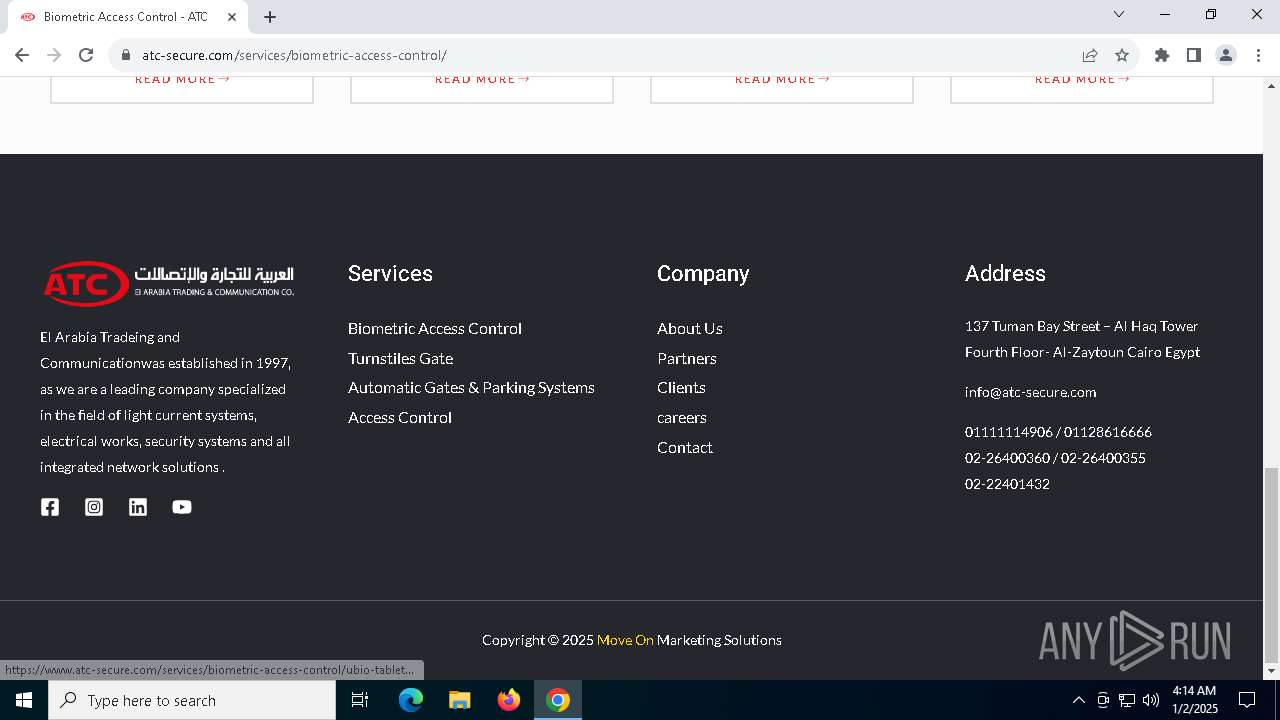The height and width of the screenshot is (720, 1280).
Task: Click the info@atc-secure.com email
Action: click(x=1030, y=392)
